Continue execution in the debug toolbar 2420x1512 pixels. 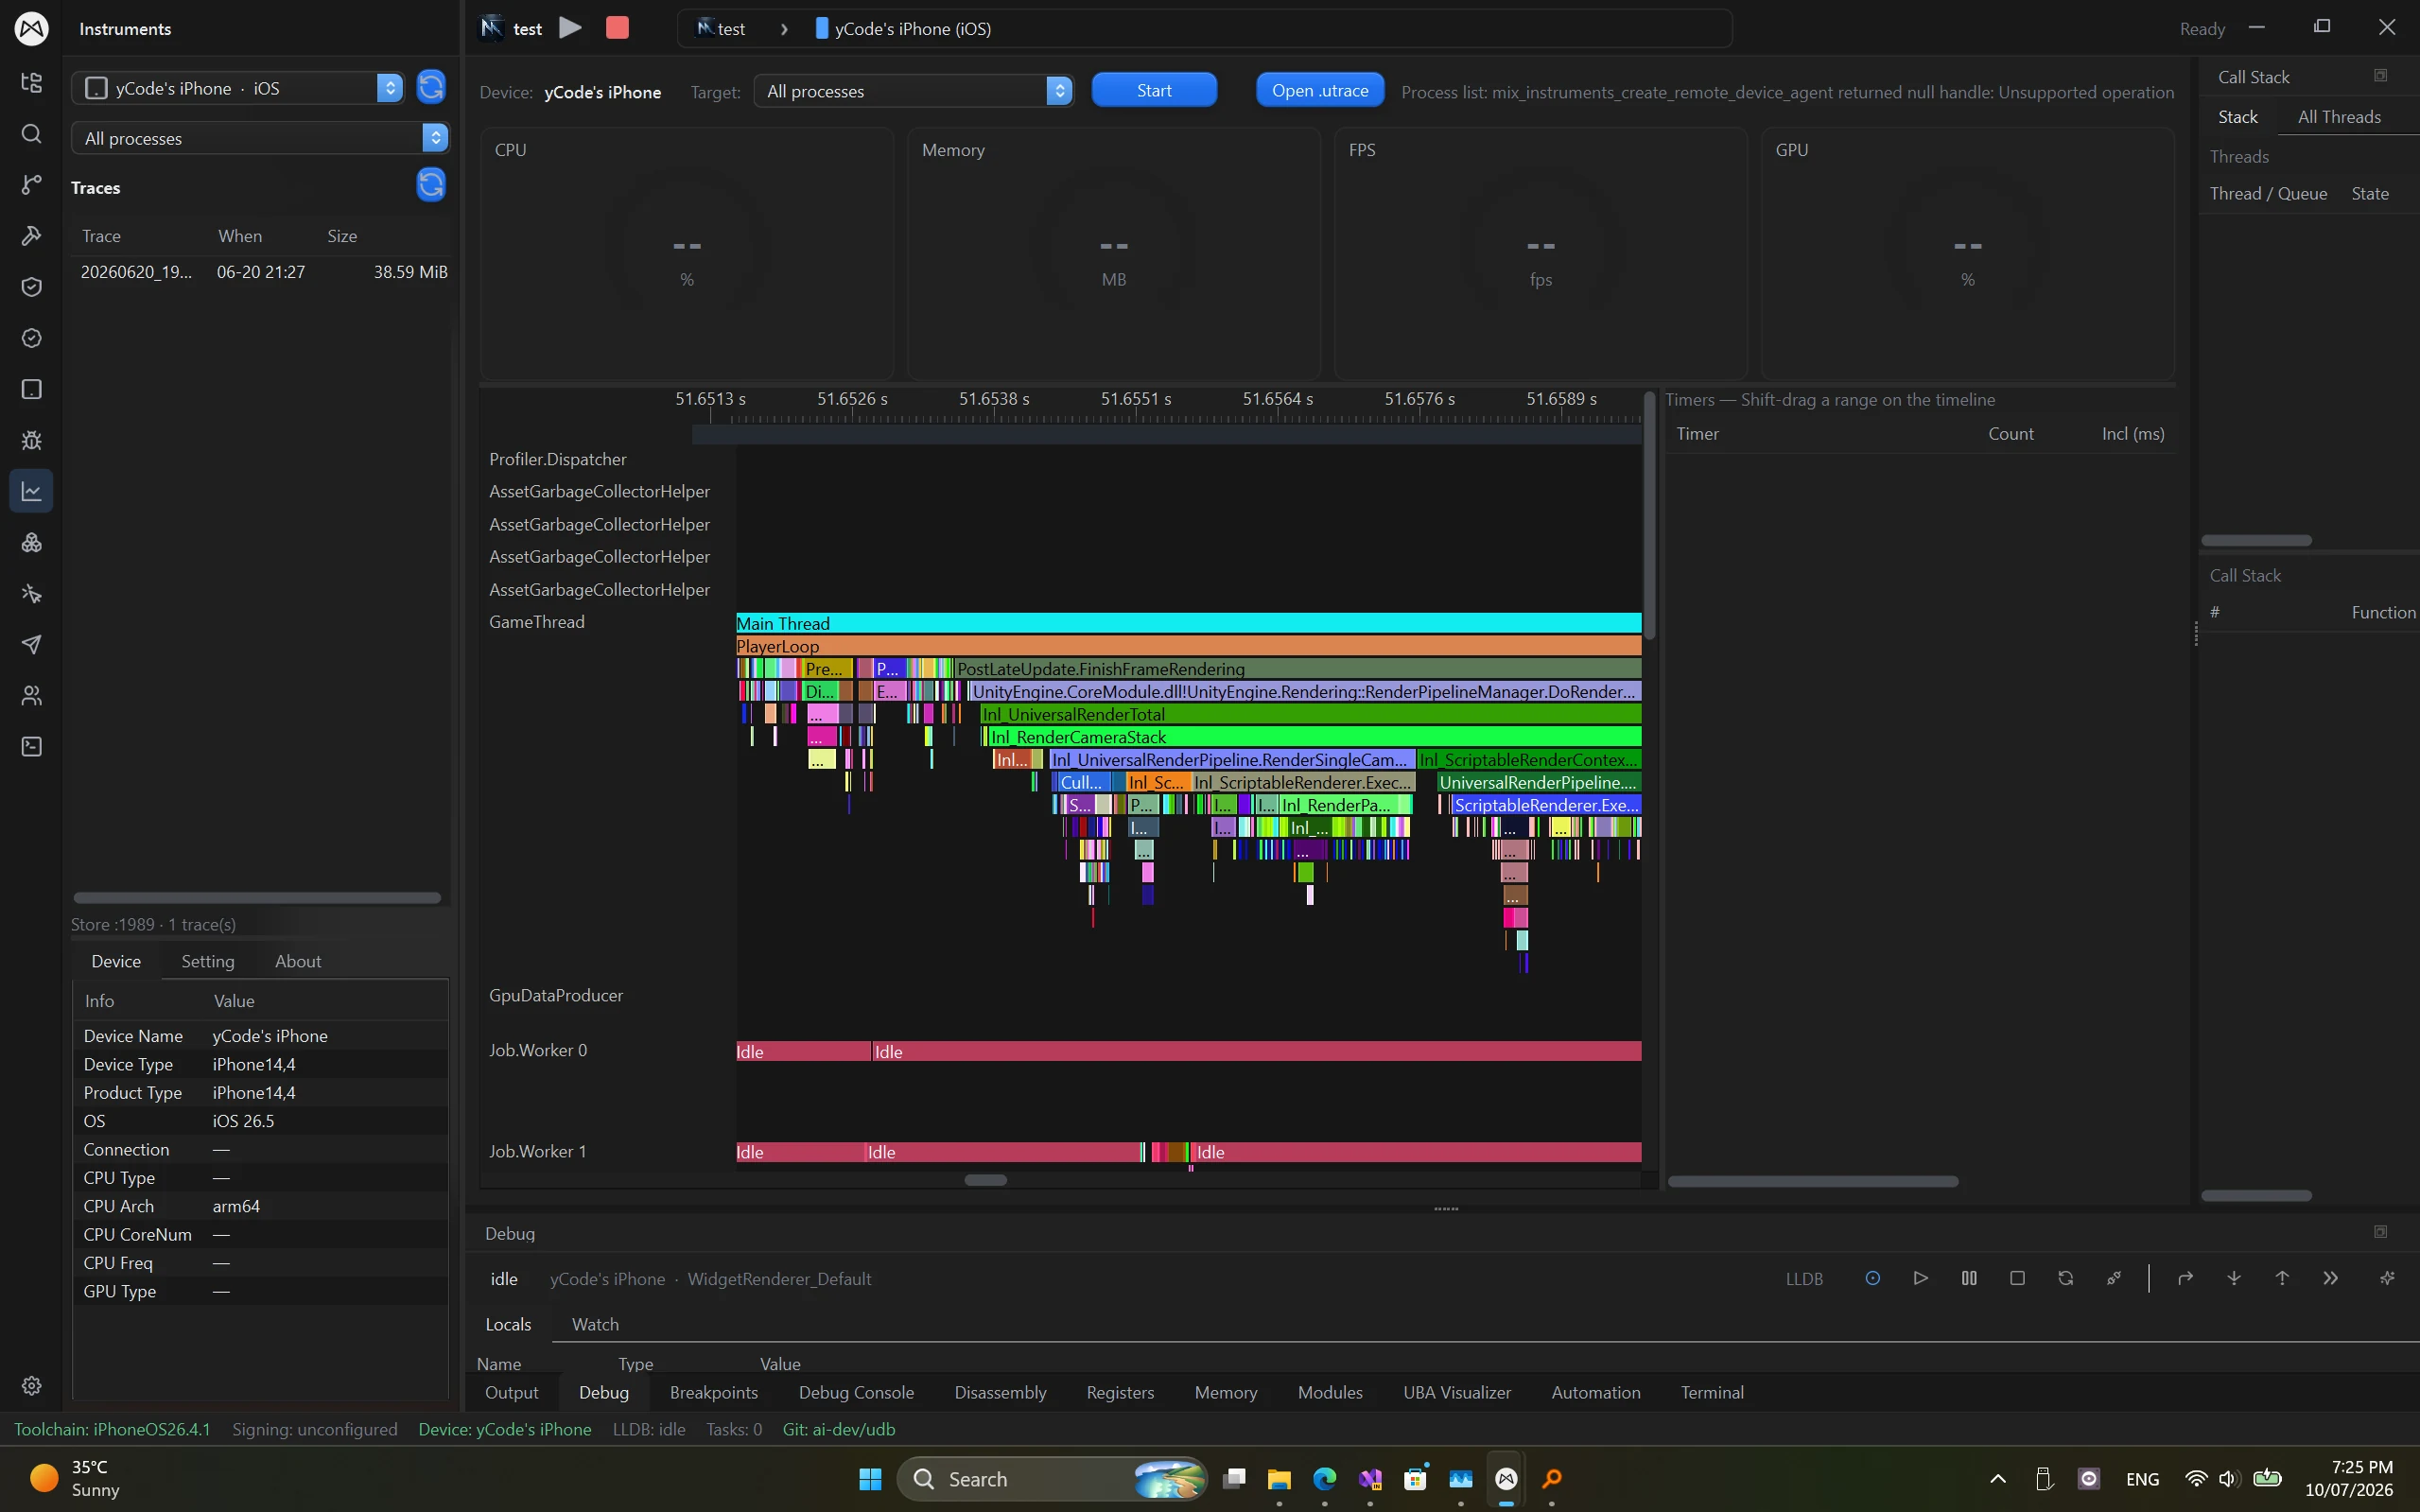click(x=1920, y=1278)
